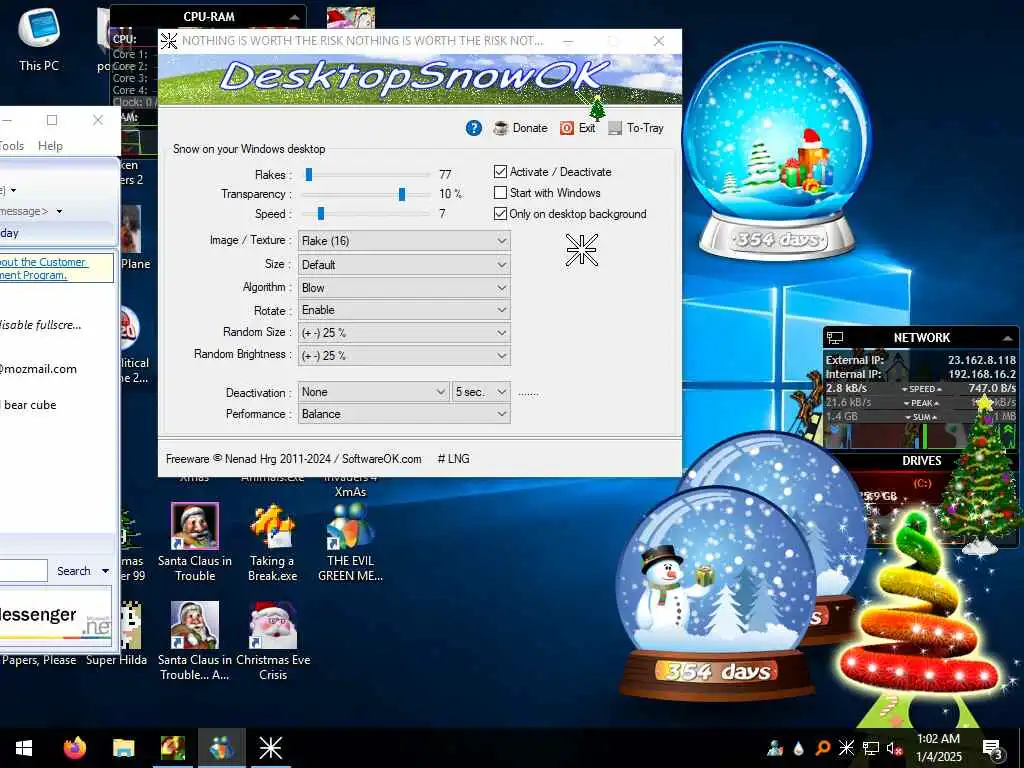Switch to the Messenger taskbar icon

point(221,748)
